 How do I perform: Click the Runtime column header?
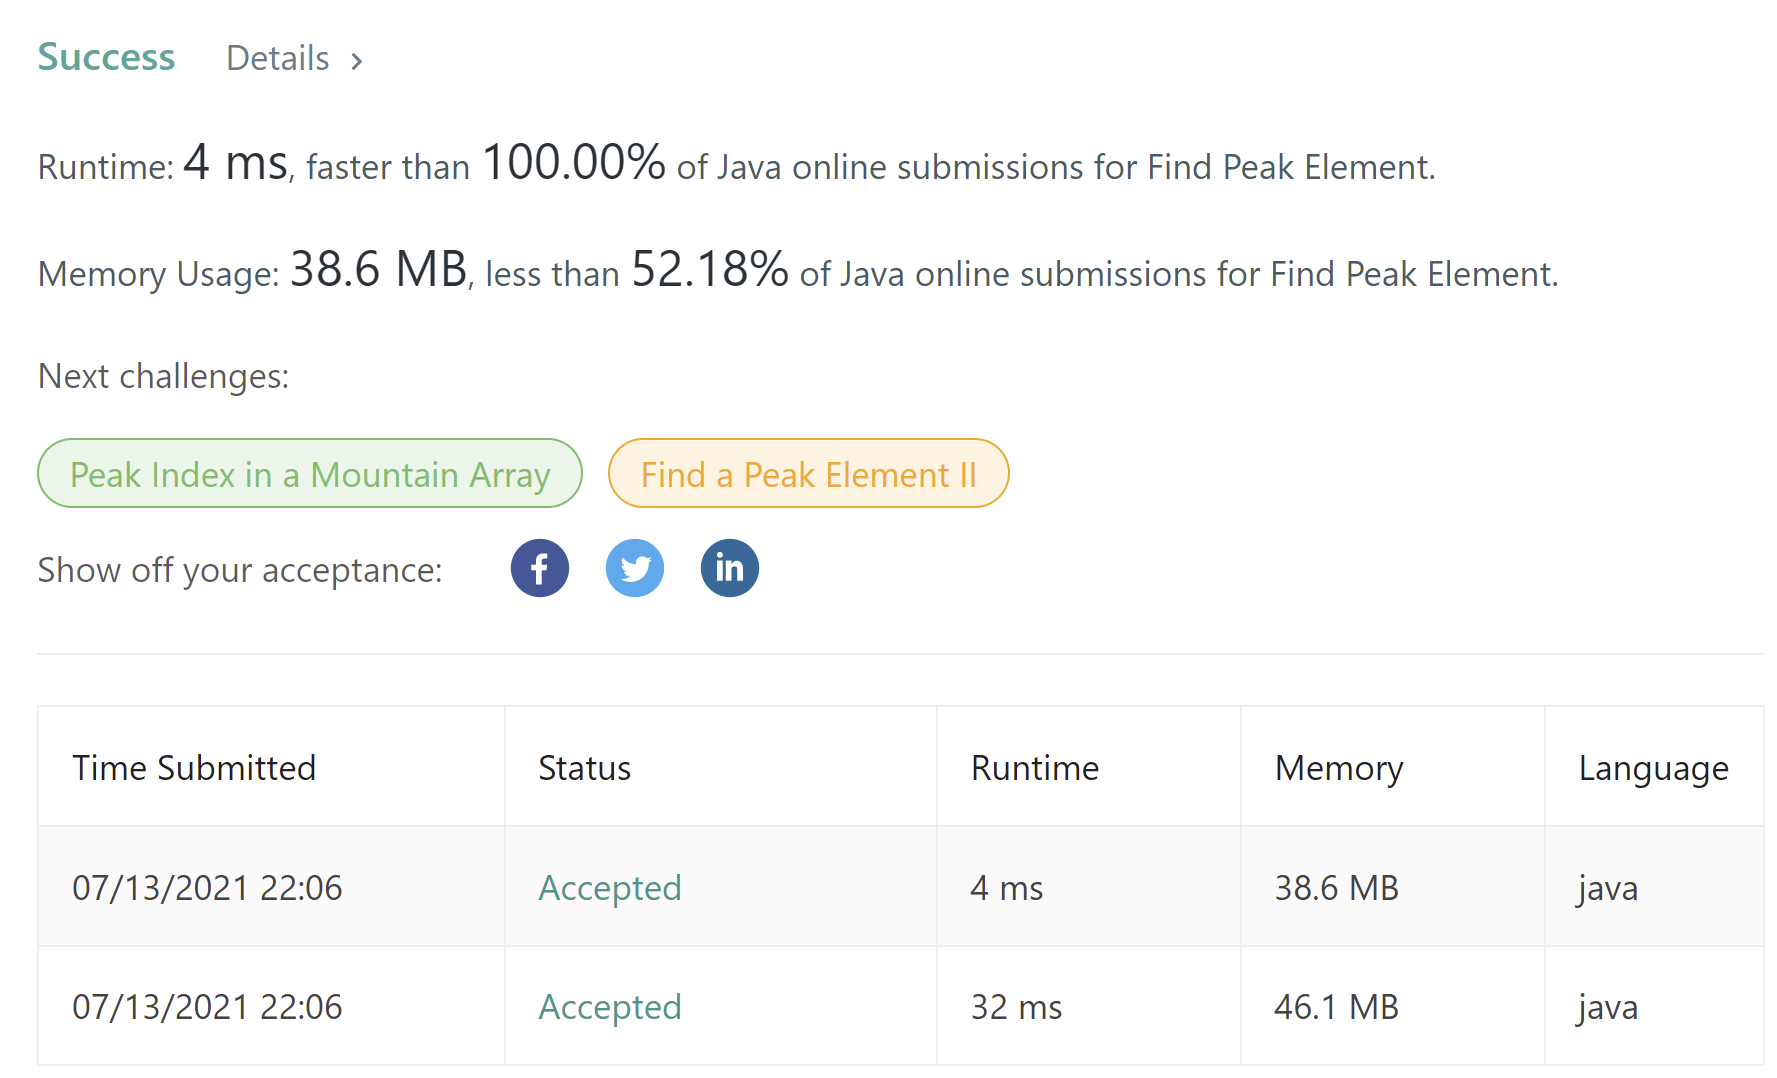pos(1035,768)
